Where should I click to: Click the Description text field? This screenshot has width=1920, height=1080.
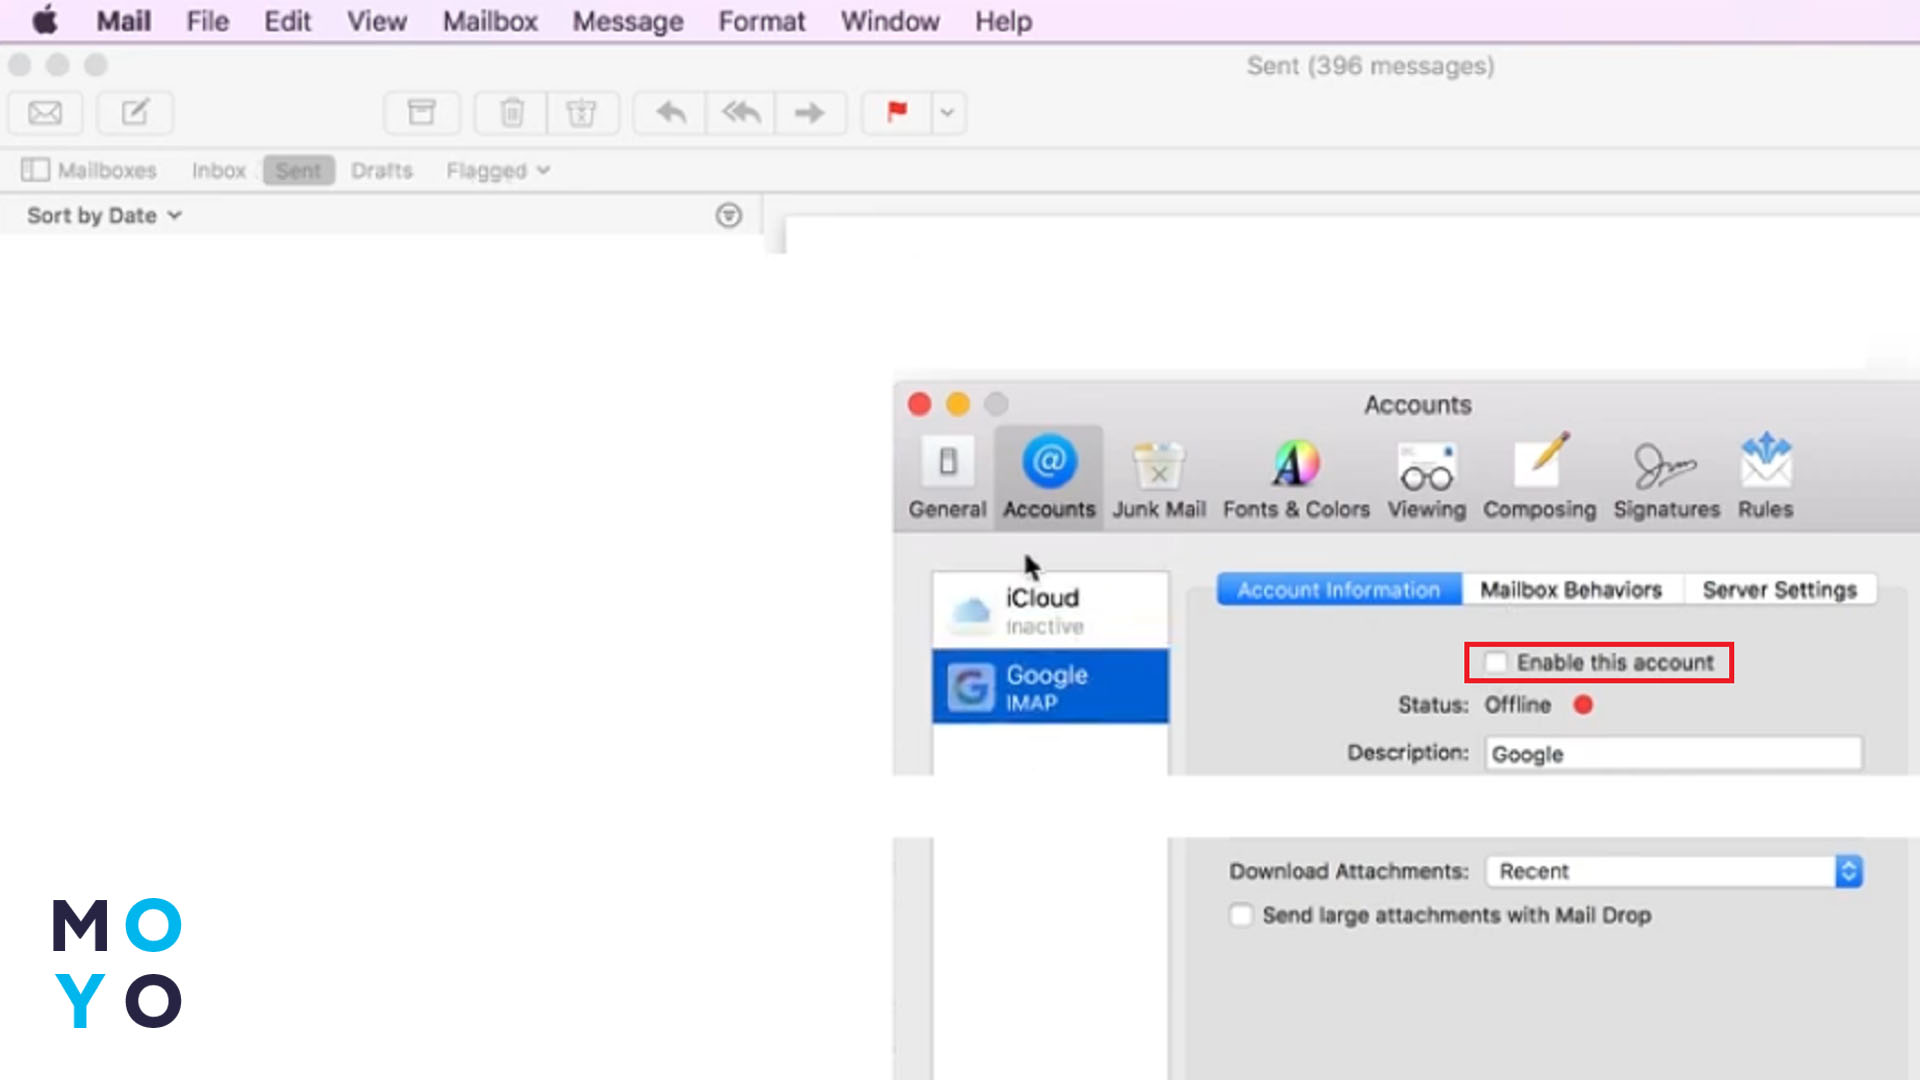click(x=1674, y=754)
